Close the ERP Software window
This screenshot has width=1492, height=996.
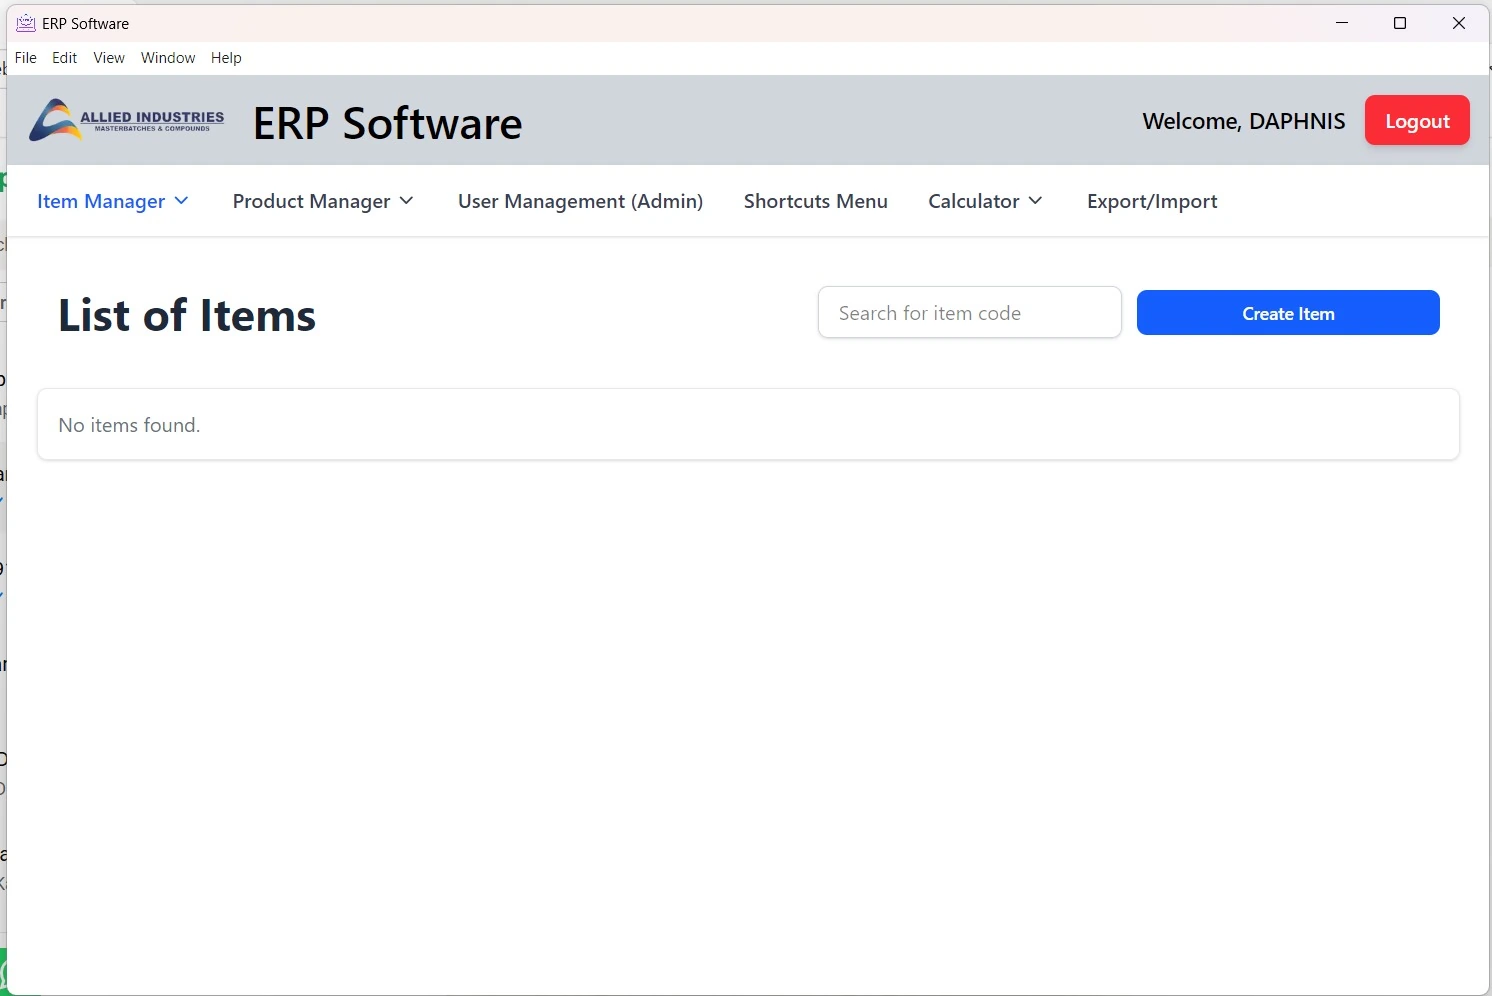click(1459, 23)
